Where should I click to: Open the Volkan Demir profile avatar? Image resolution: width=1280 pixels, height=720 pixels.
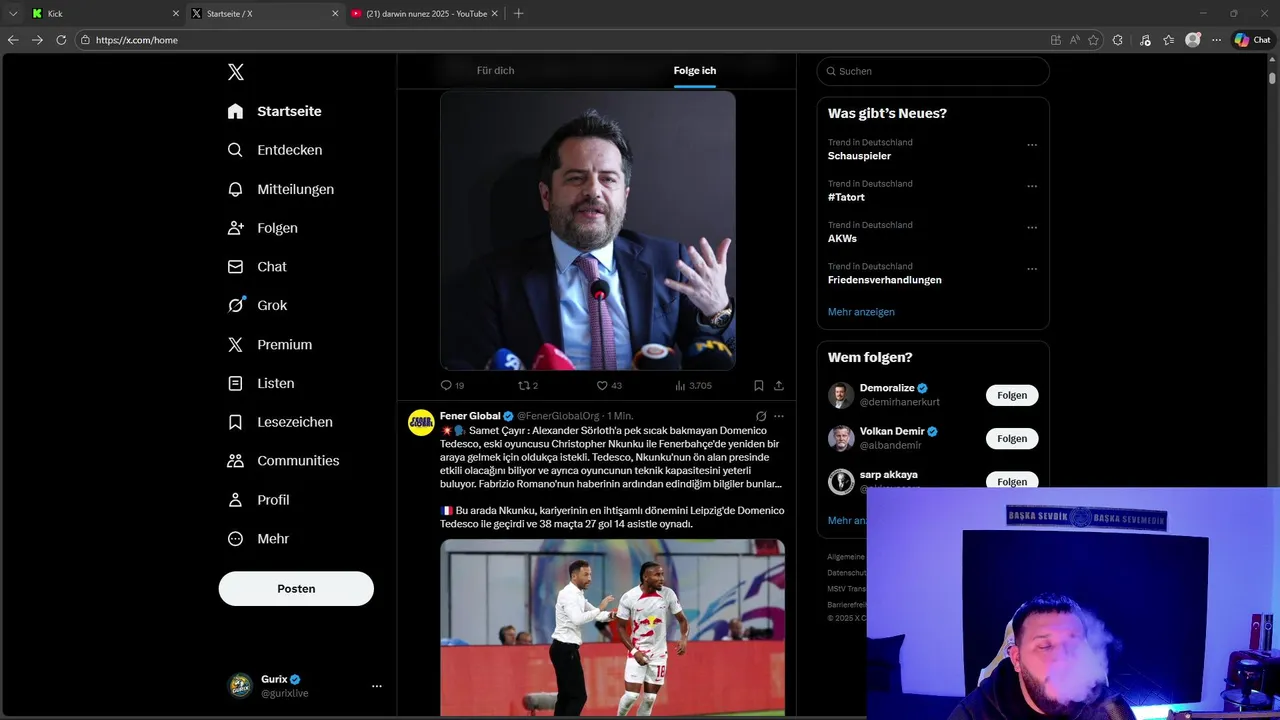click(841, 438)
